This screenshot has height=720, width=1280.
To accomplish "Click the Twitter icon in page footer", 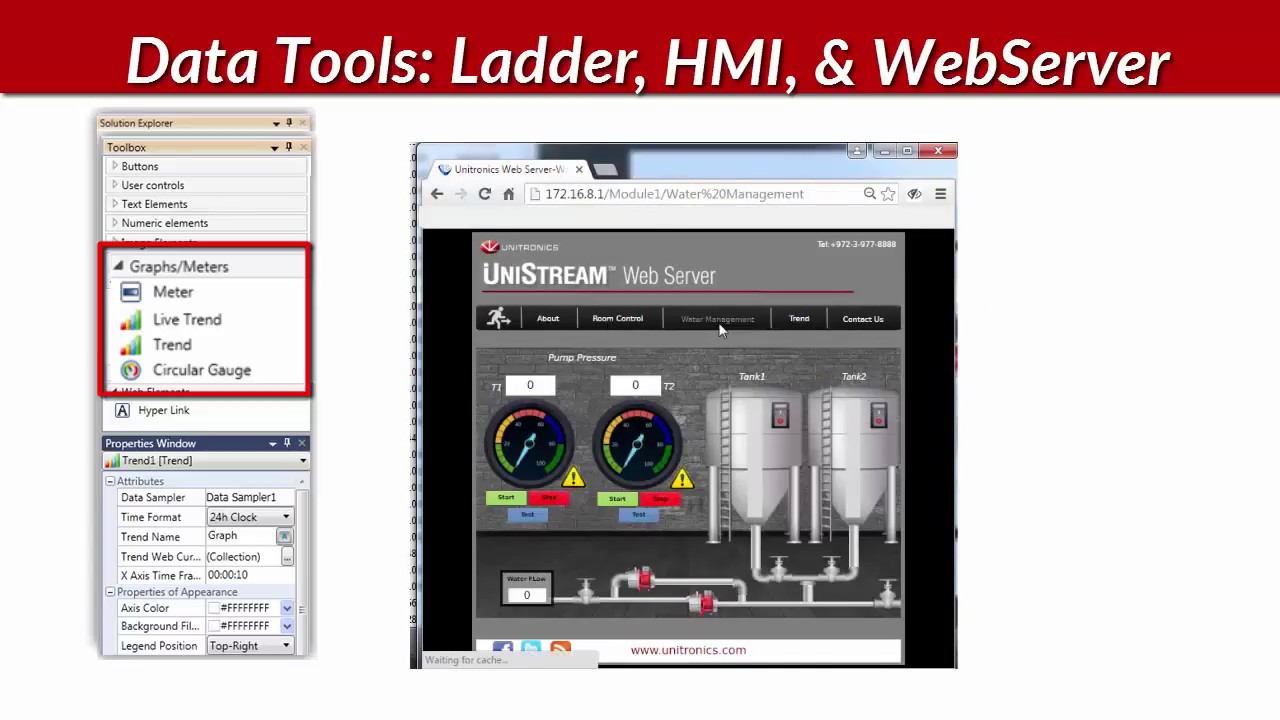I will tap(531, 650).
